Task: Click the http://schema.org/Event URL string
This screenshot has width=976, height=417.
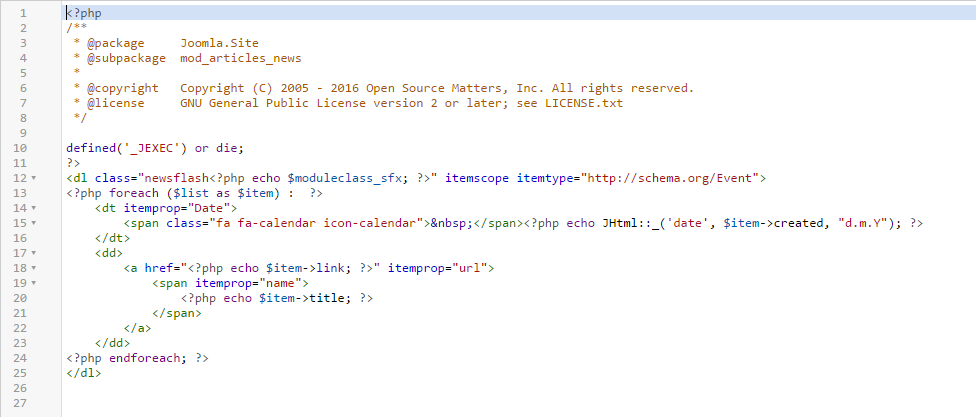Action: coord(670,178)
